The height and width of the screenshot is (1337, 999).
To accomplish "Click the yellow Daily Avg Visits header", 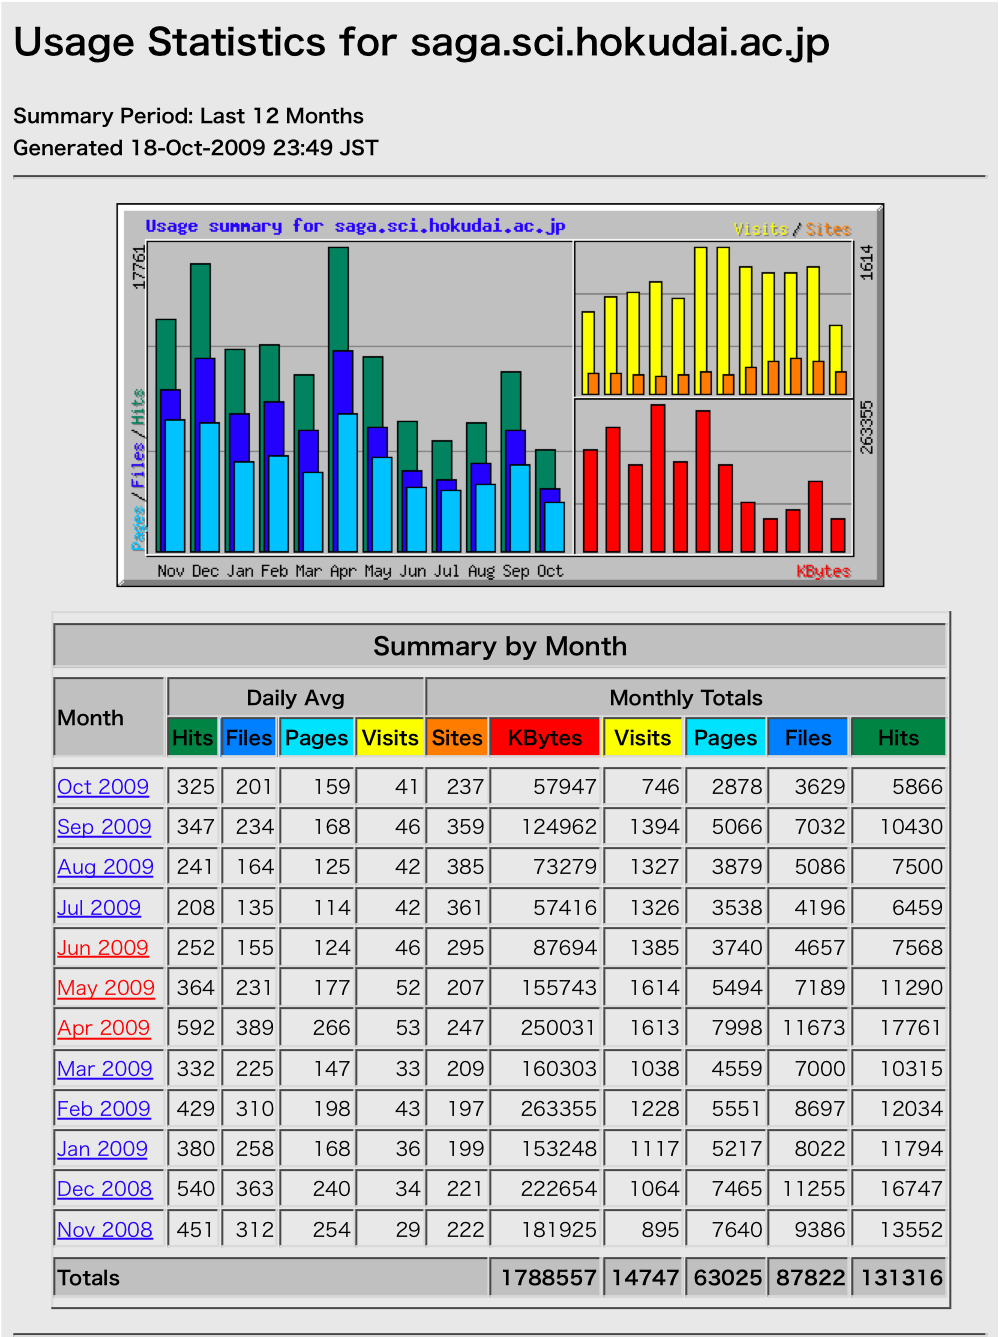I will (x=390, y=737).
